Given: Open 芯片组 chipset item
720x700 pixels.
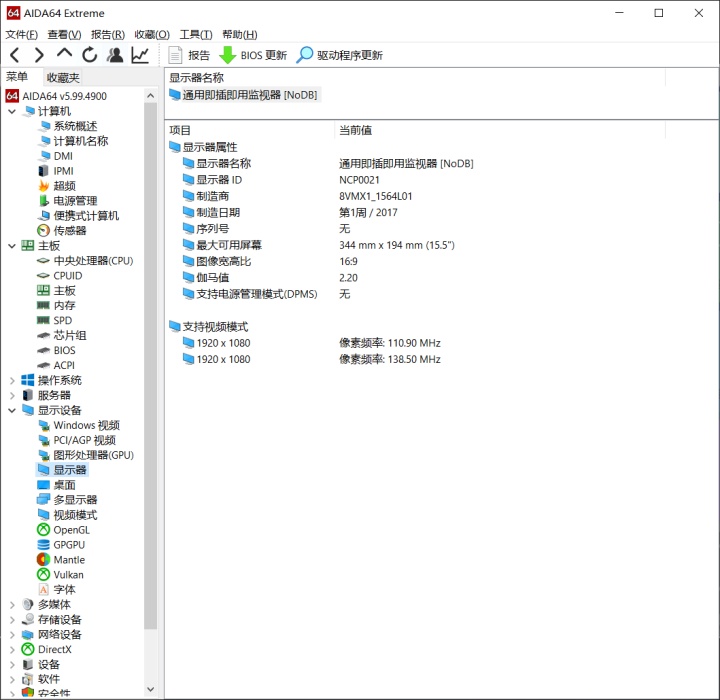Looking at the screenshot, I should click(62, 335).
